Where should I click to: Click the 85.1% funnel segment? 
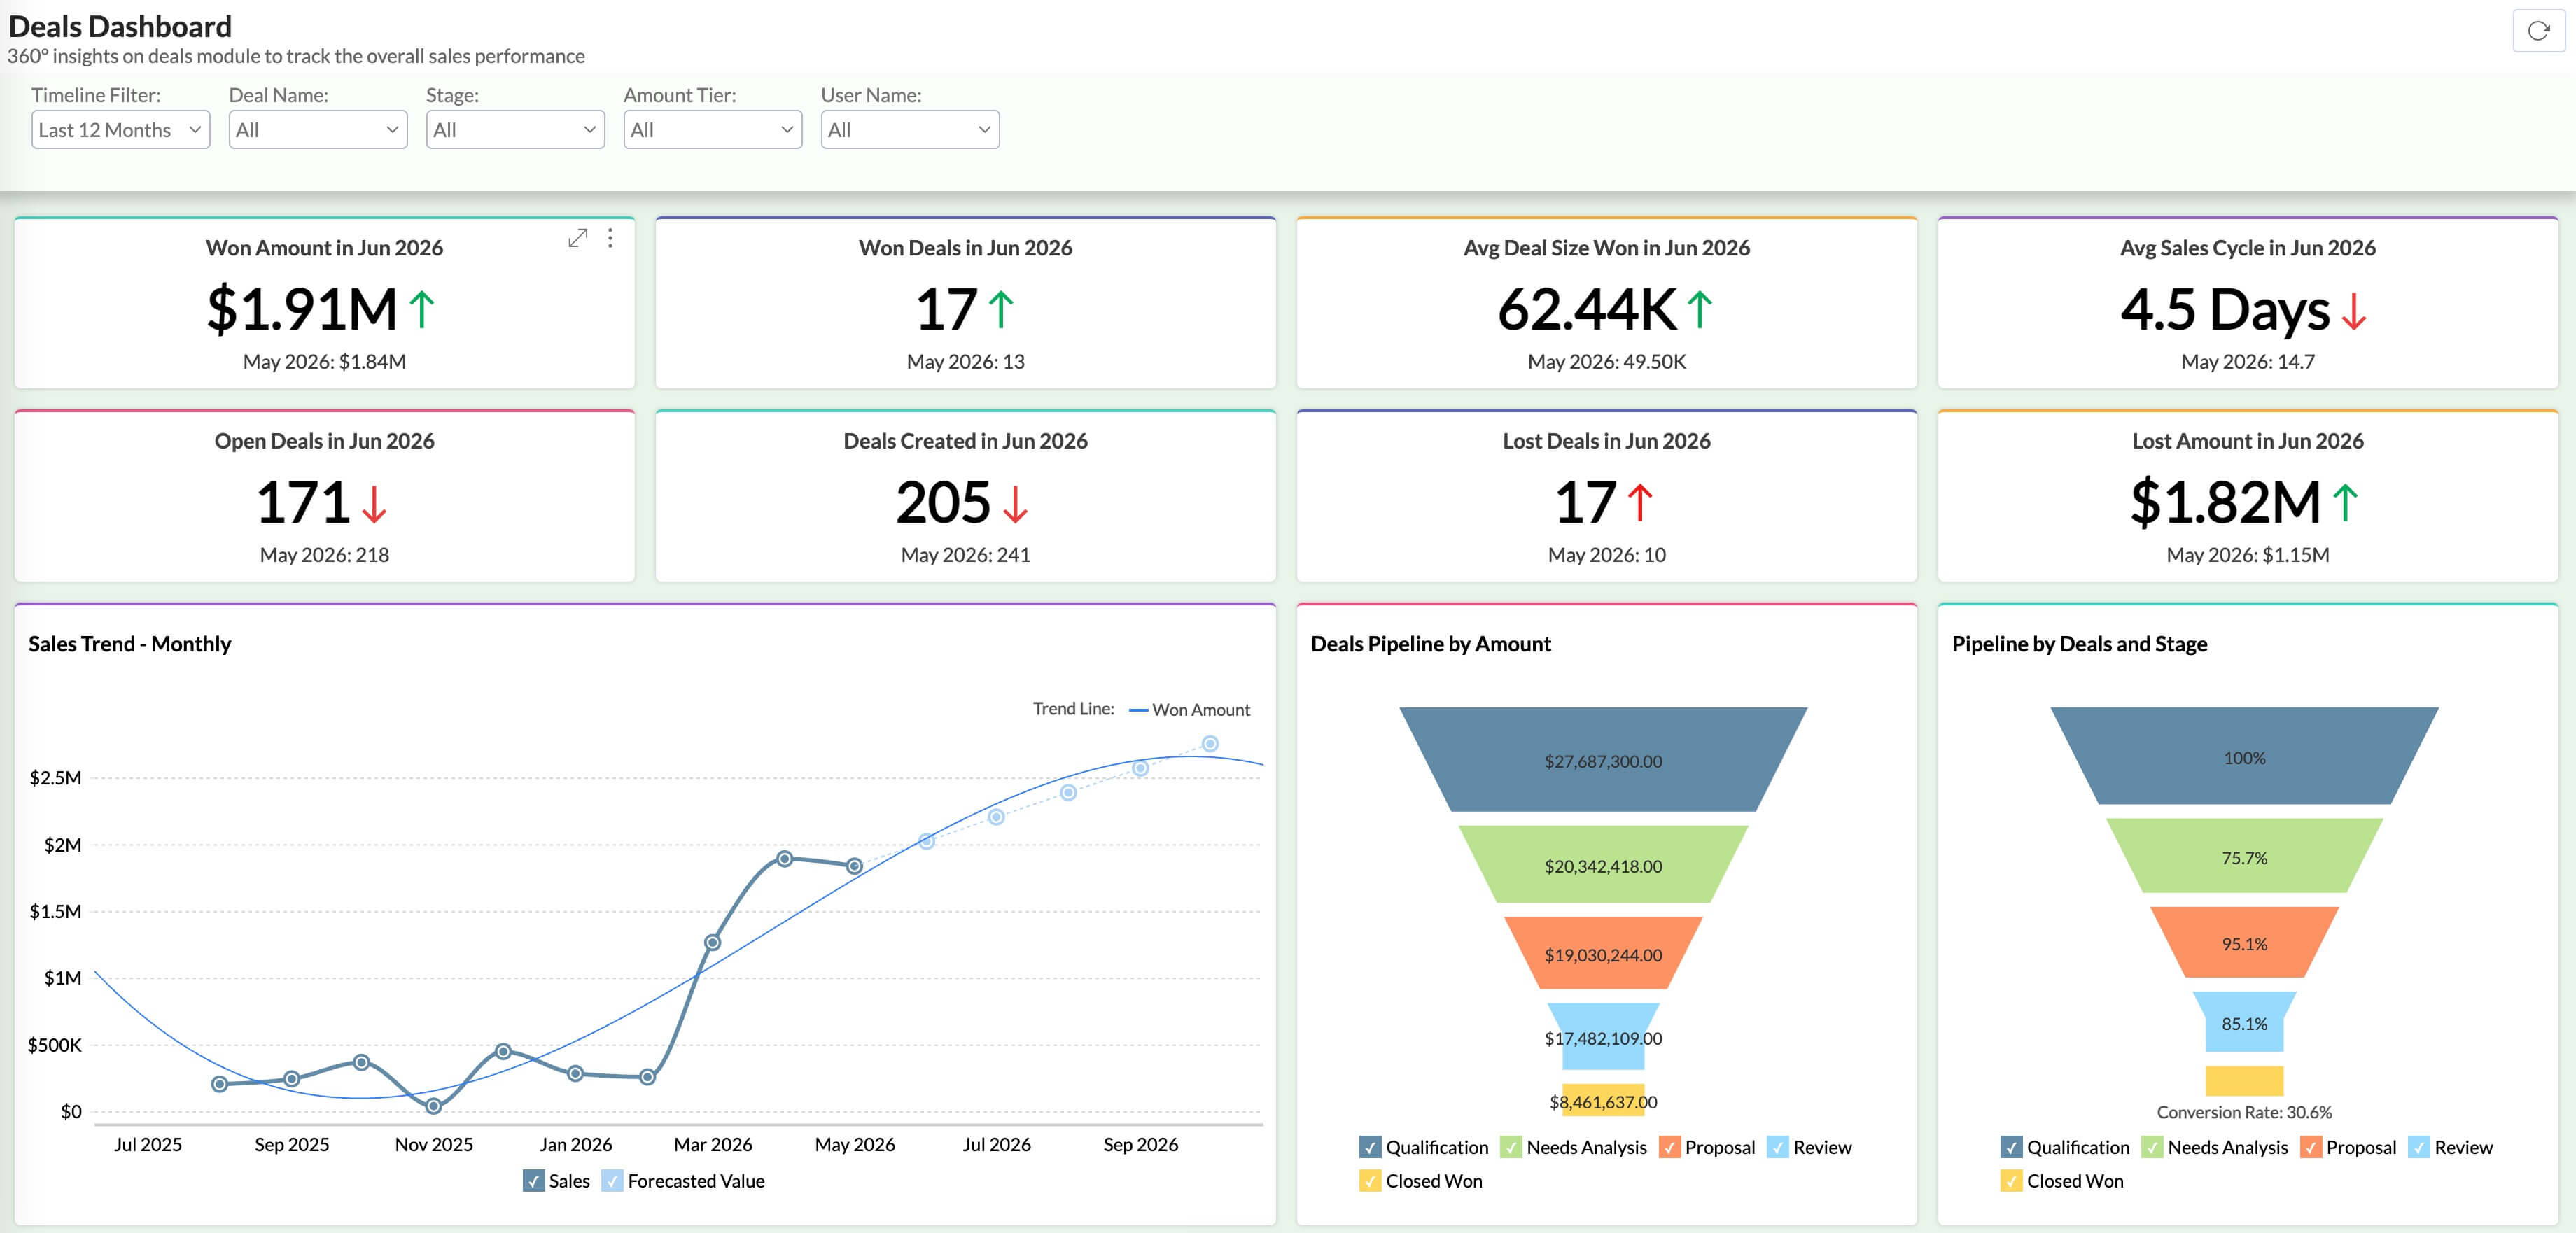click(2244, 1022)
